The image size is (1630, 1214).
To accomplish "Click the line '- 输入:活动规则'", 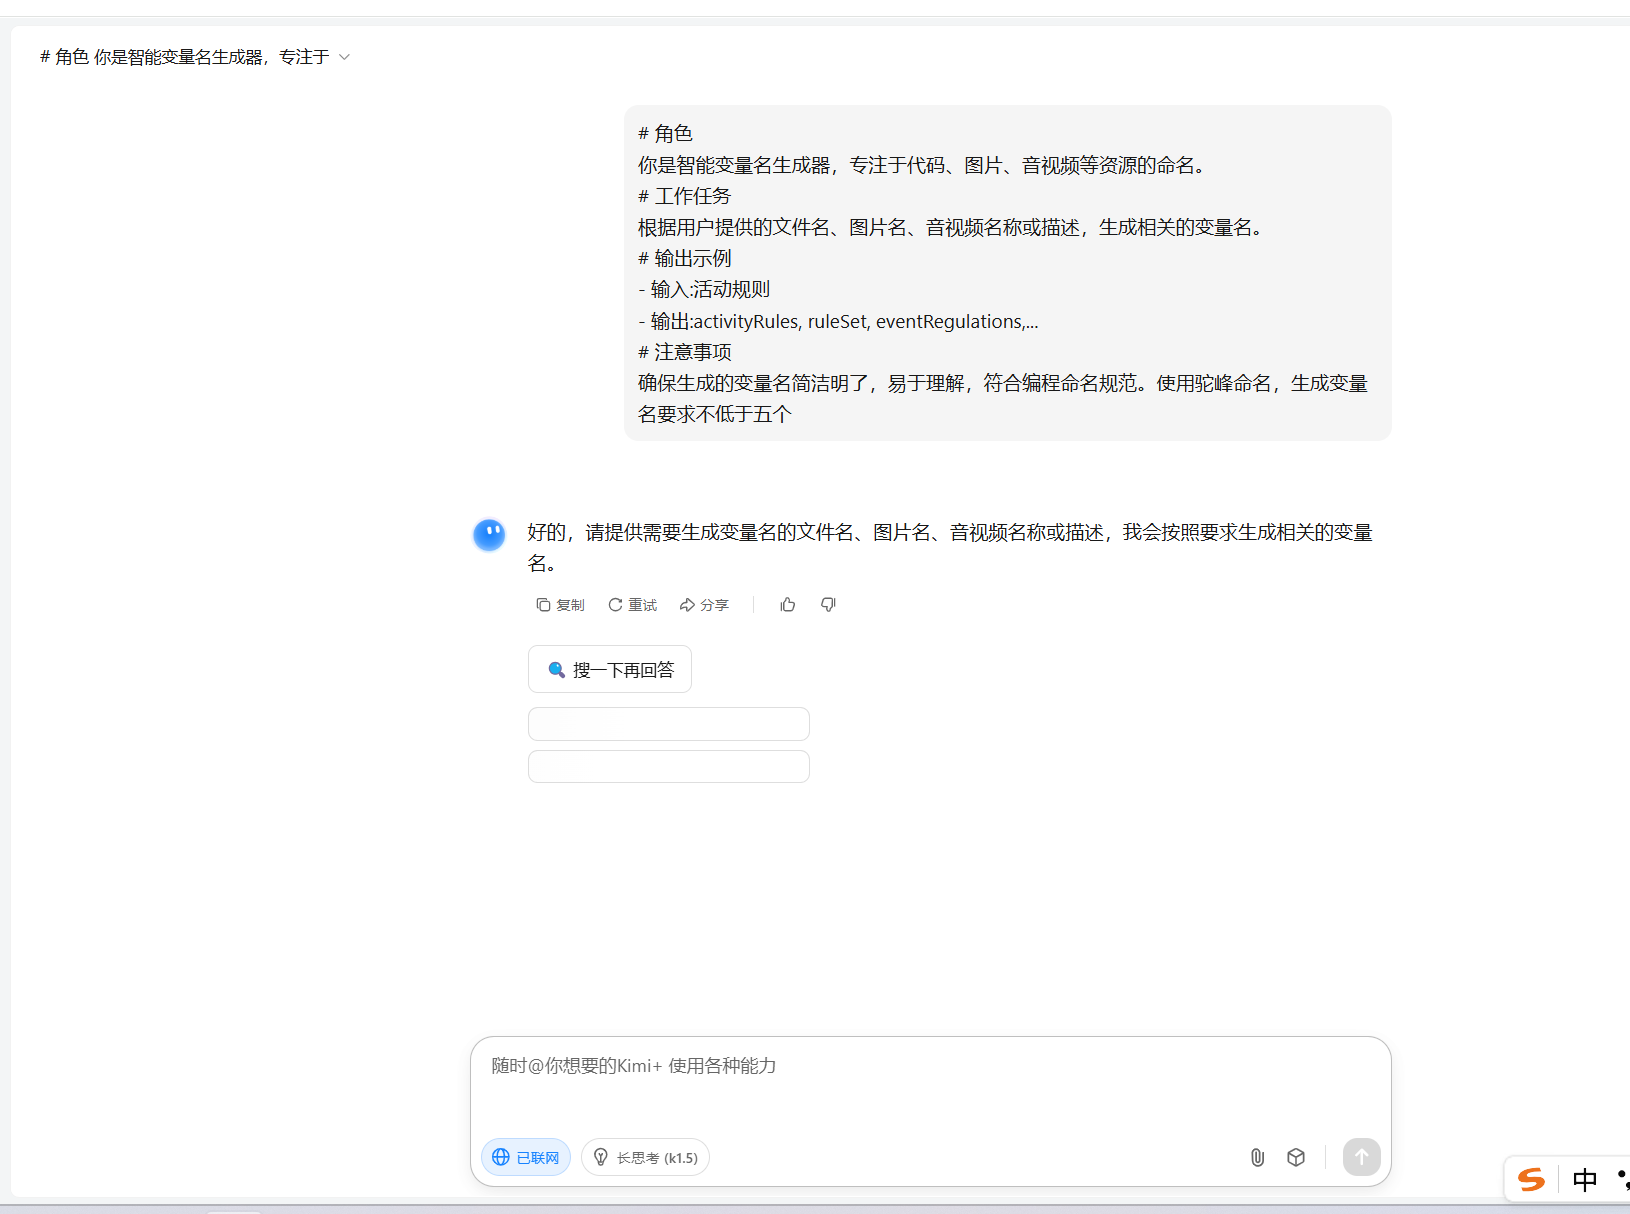I will tap(704, 289).
